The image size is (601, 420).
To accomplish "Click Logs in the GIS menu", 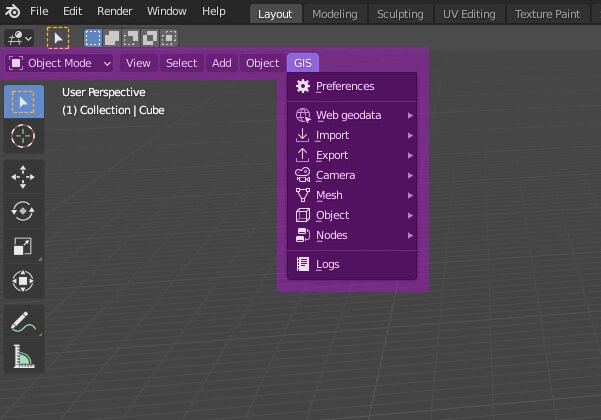I will point(327,264).
